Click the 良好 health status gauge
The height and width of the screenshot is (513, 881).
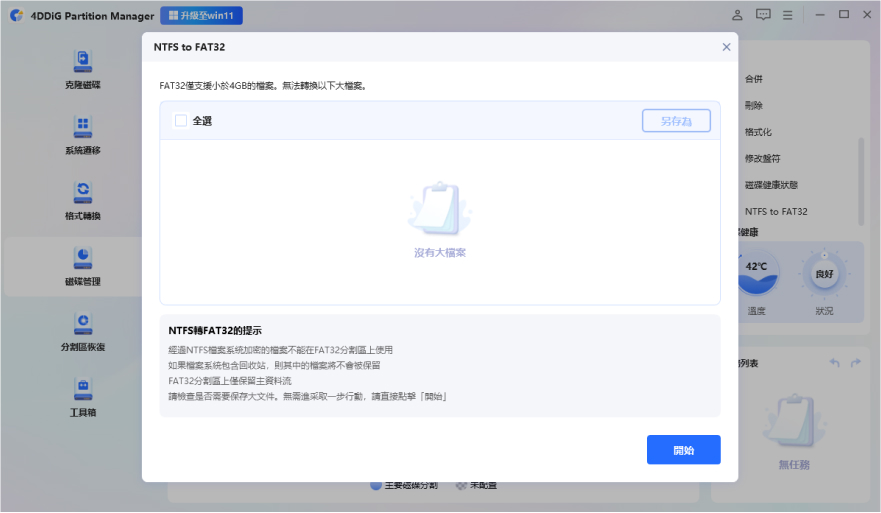click(824, 274)
